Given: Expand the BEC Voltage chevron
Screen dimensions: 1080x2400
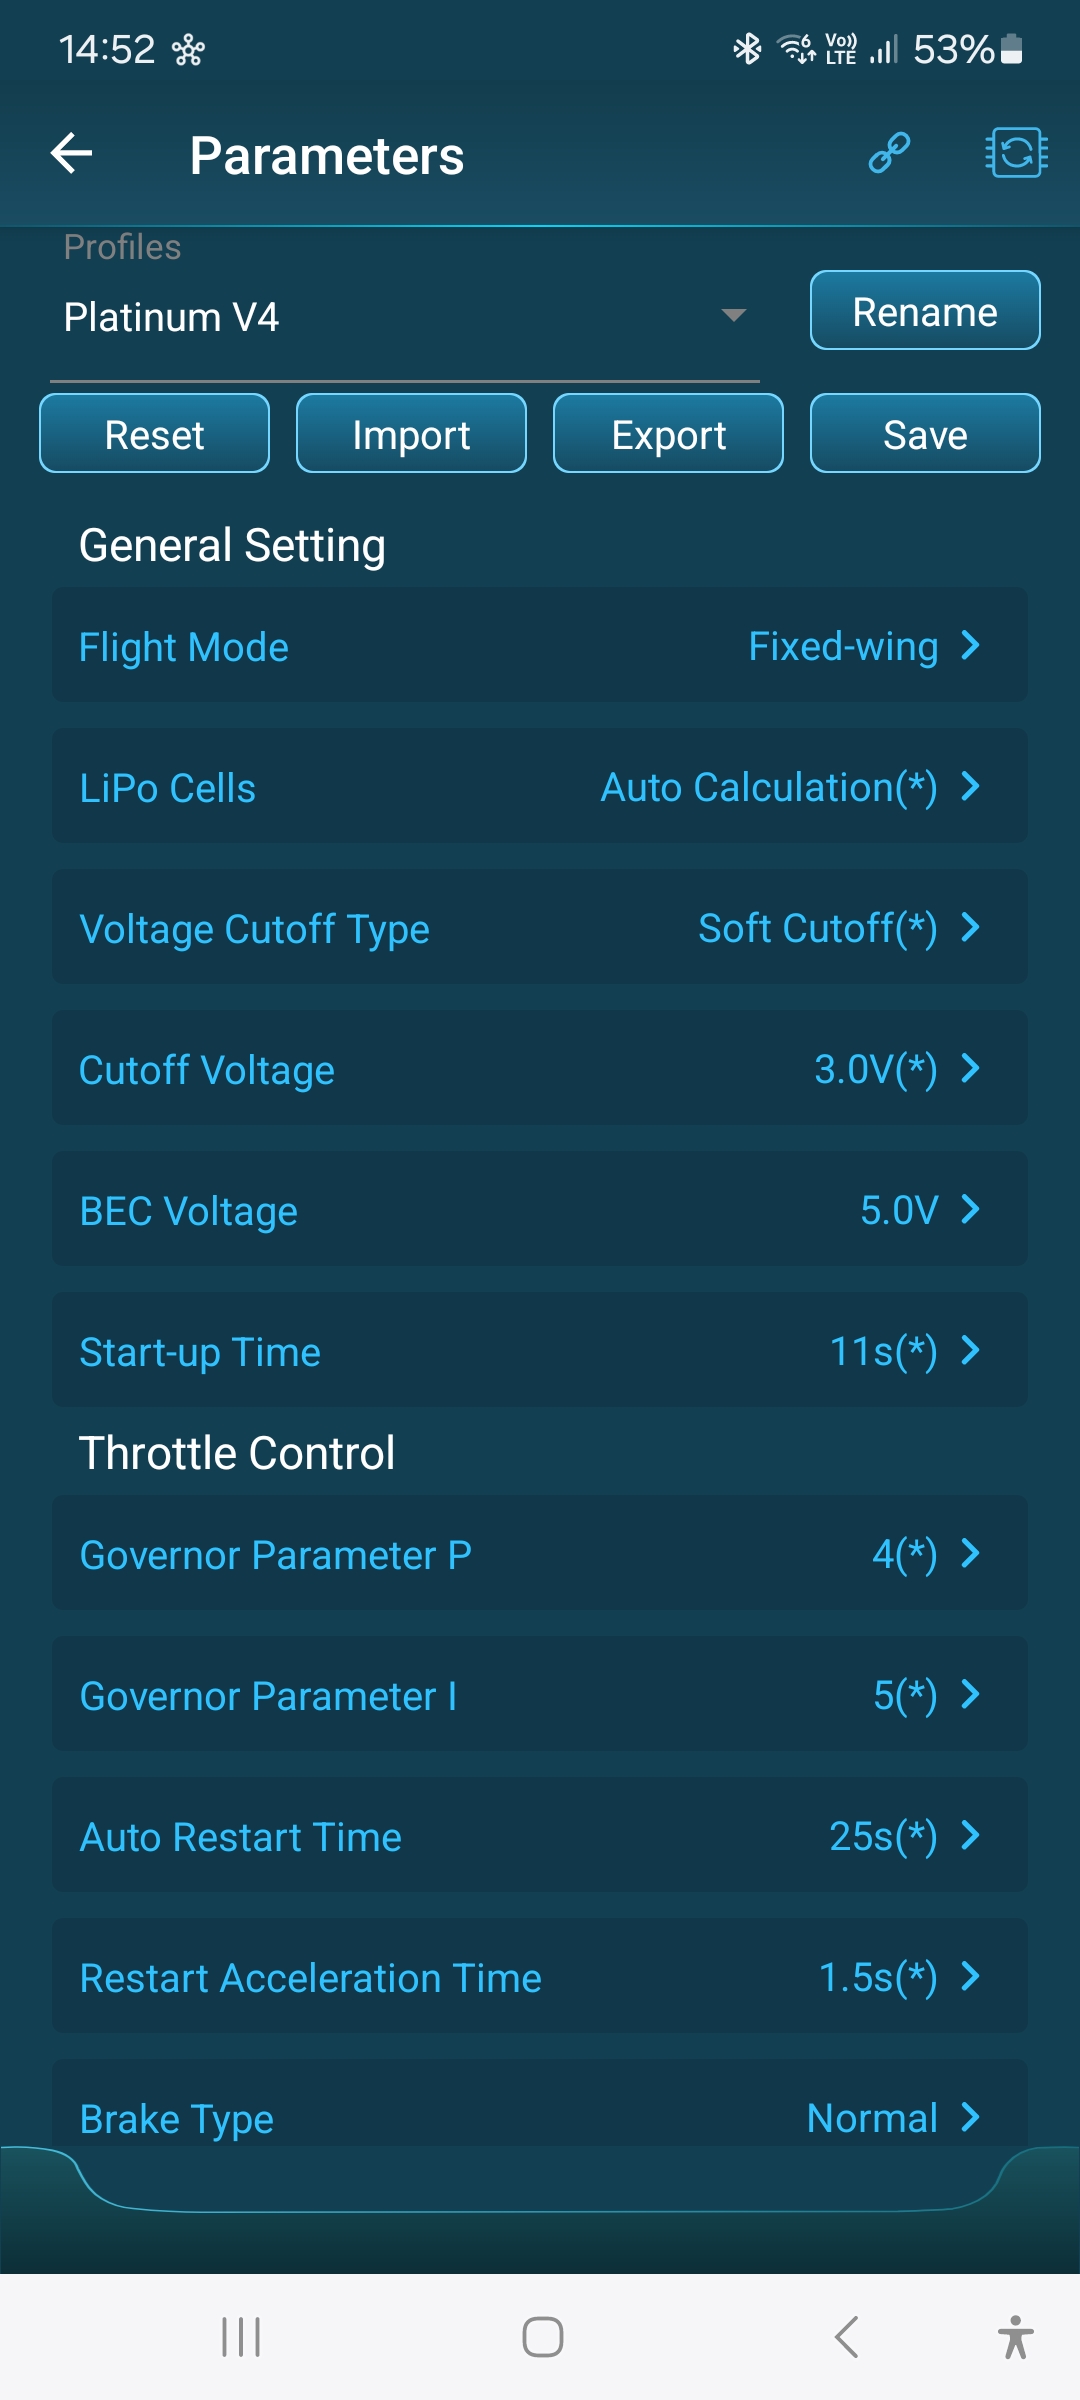Looking at the screenshot, I should click(970, 1210).
